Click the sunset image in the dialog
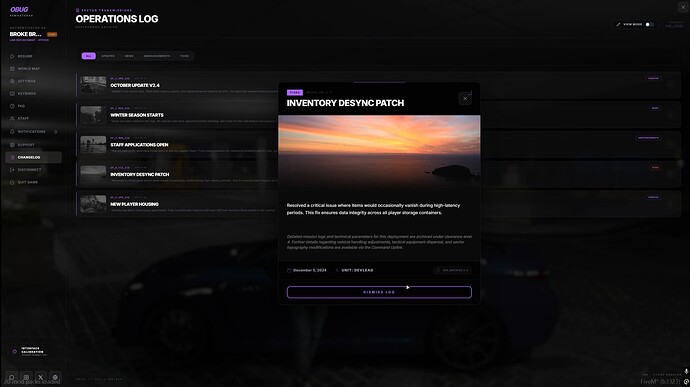 tap(379, 152)
